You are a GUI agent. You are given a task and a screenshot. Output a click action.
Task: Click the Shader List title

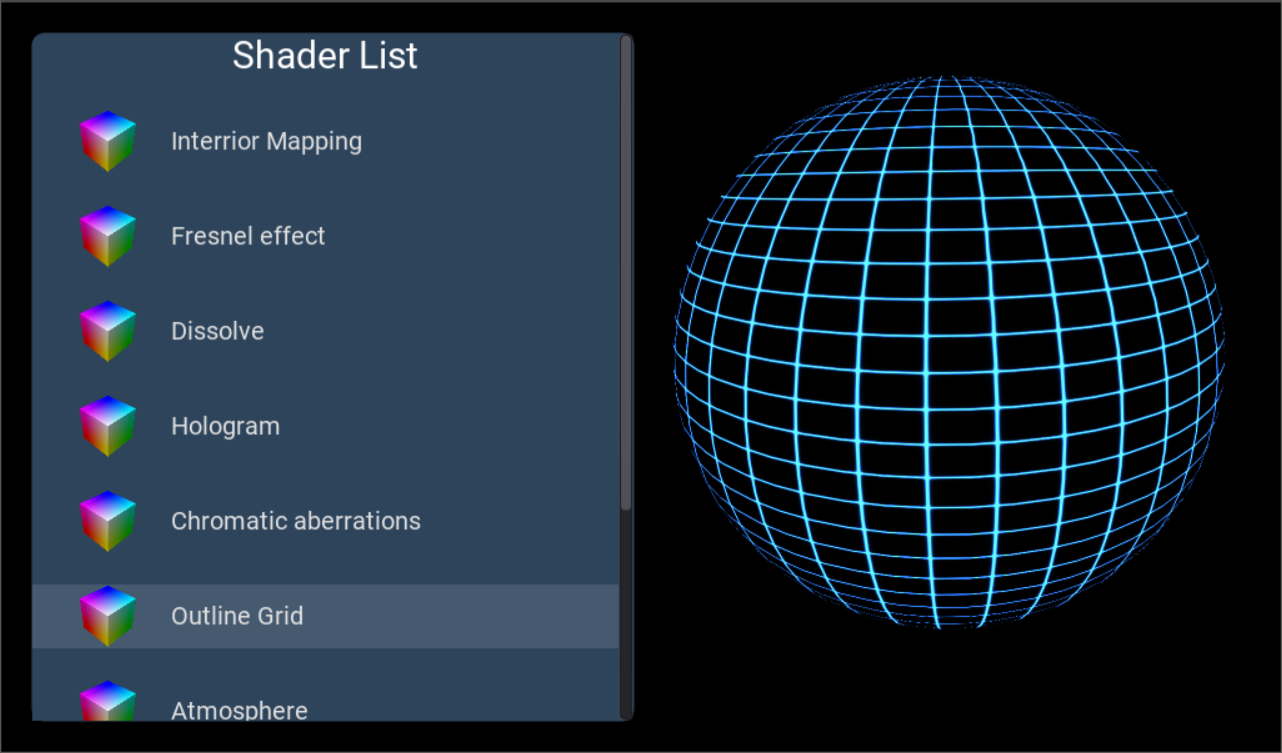coord(325,56)
